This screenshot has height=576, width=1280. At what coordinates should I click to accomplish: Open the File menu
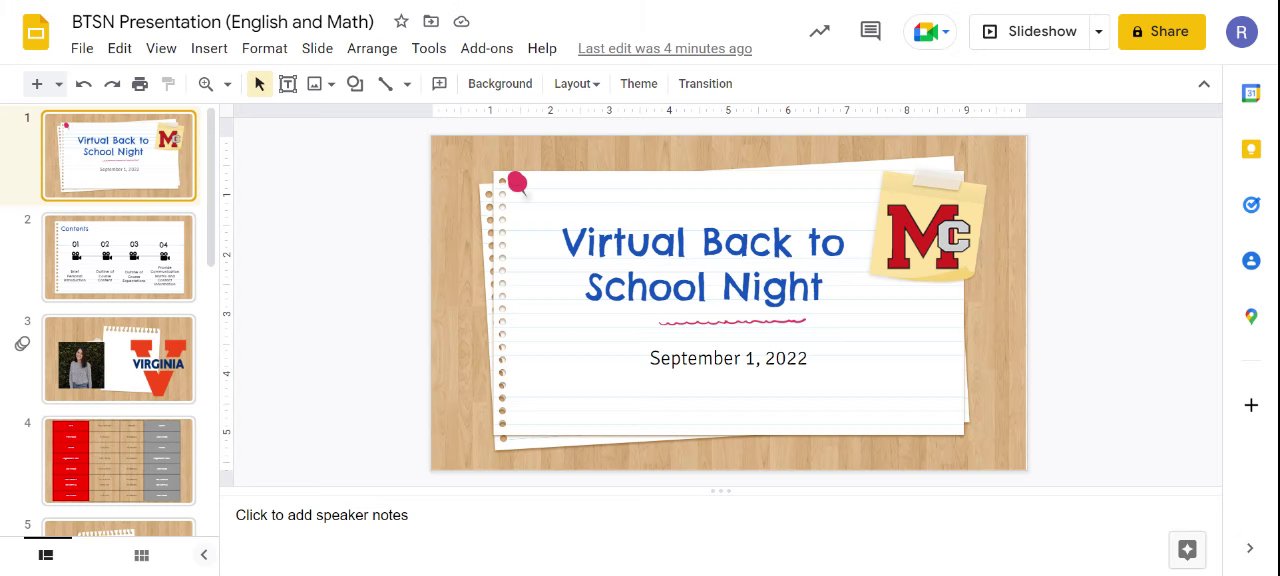tap(82, 48)
